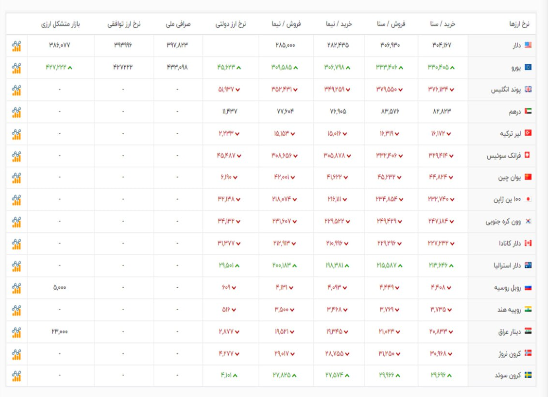The image size is (548, 397).
Task: Open the chart icon in the dollar row
Action: (x=16, y=46)
